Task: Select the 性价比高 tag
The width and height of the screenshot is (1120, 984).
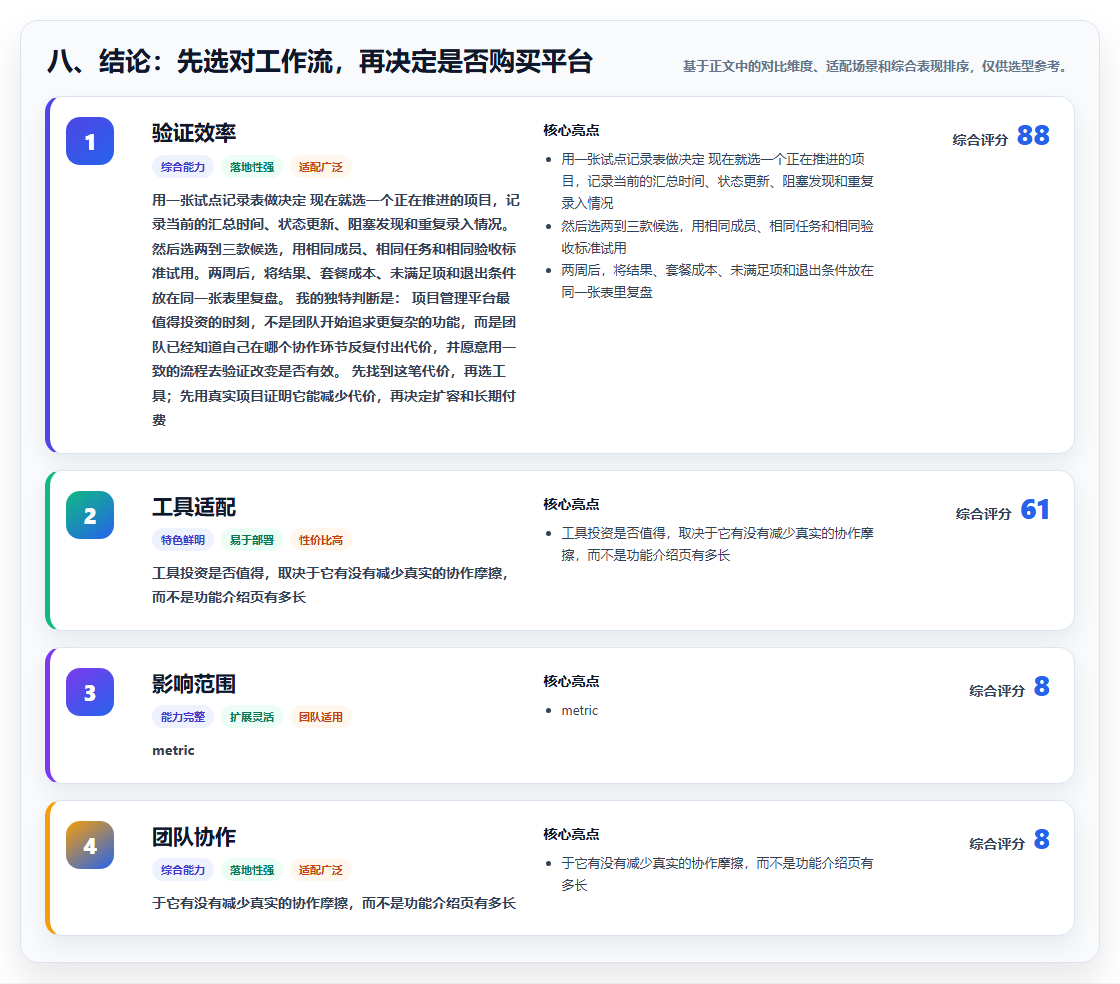Action: point(321,540)
